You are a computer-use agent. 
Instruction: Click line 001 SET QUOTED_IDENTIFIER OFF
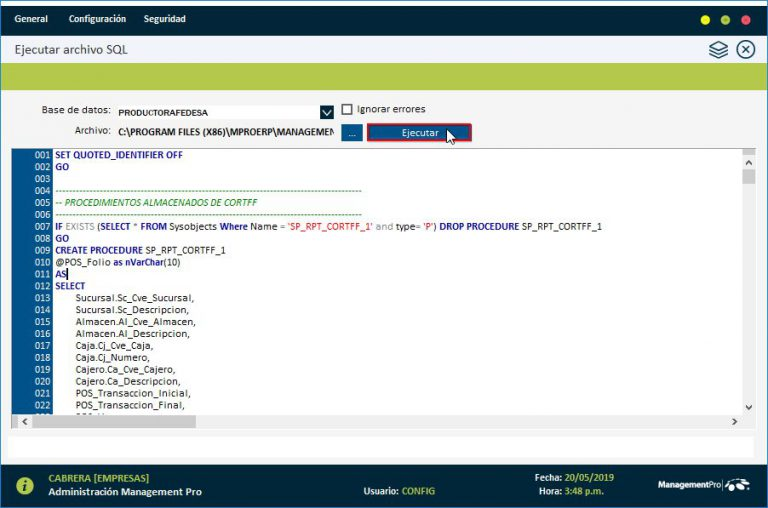pos(119,155)
